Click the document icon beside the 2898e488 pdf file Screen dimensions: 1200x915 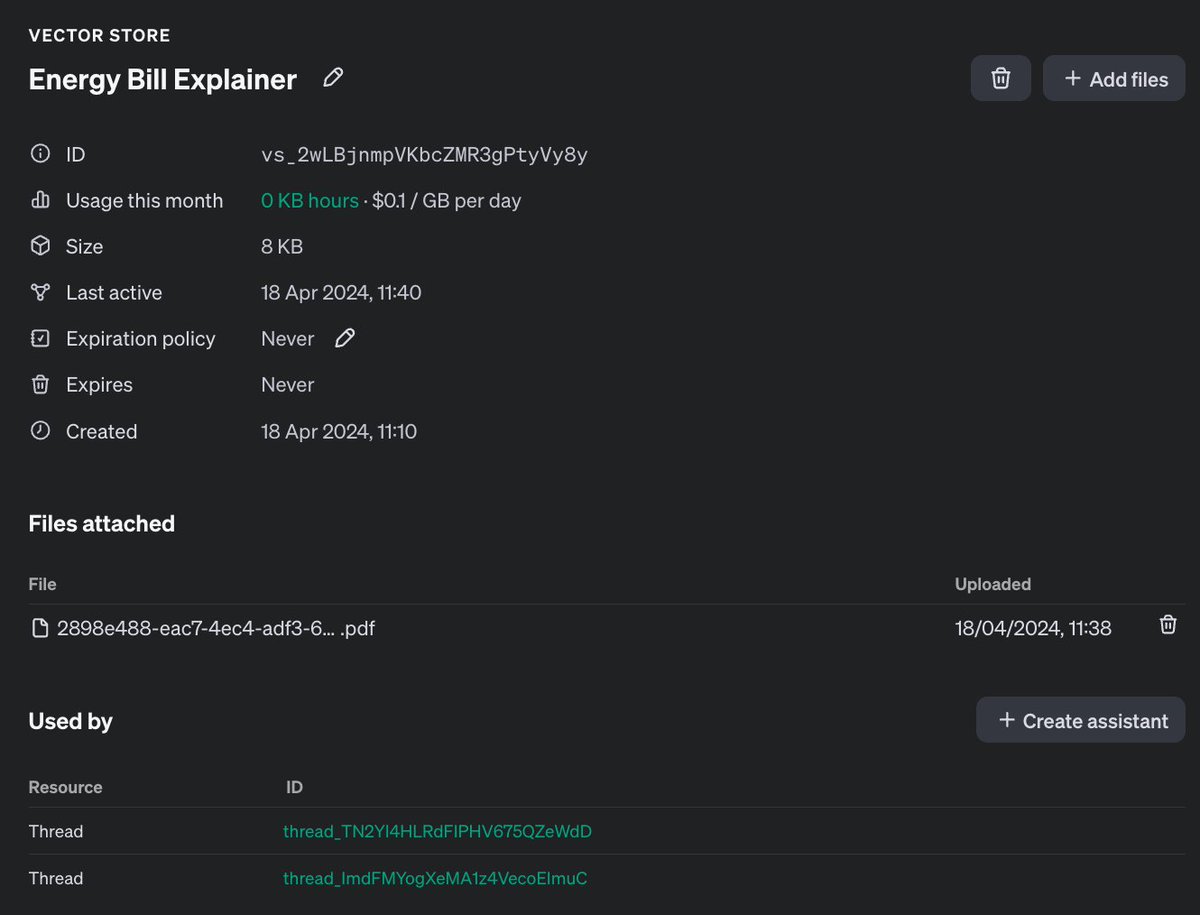[40, 628]
